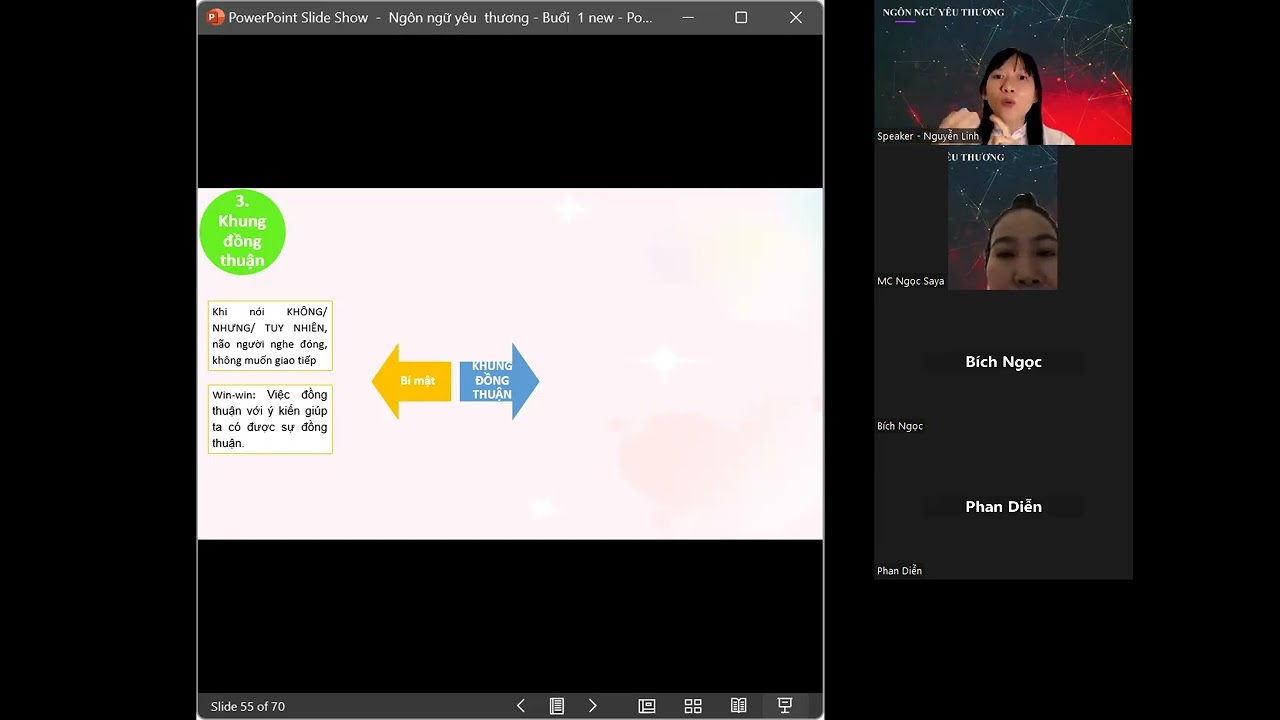Maximize the PowerPoint Slide Show window
Viewport: 1280px width, 720px height.
click(x=741, y=17)
